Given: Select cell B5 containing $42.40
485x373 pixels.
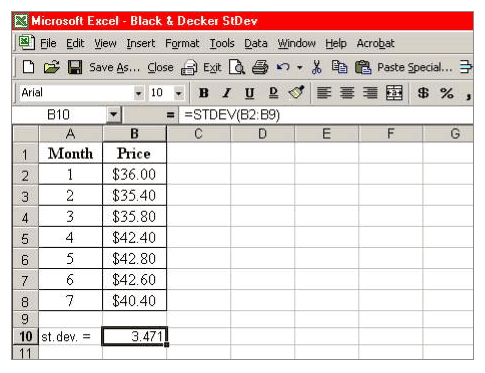Looking at the screenshot, I should coord(134,237).
